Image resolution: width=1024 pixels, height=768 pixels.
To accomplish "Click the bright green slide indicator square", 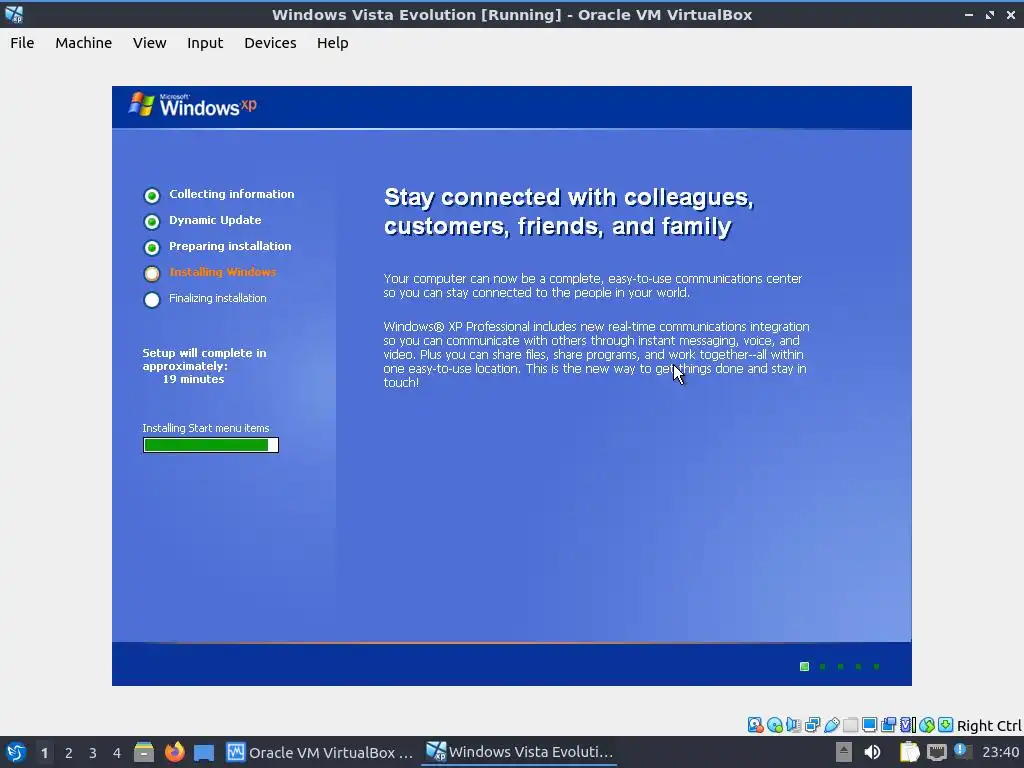I will click(805, 667).
